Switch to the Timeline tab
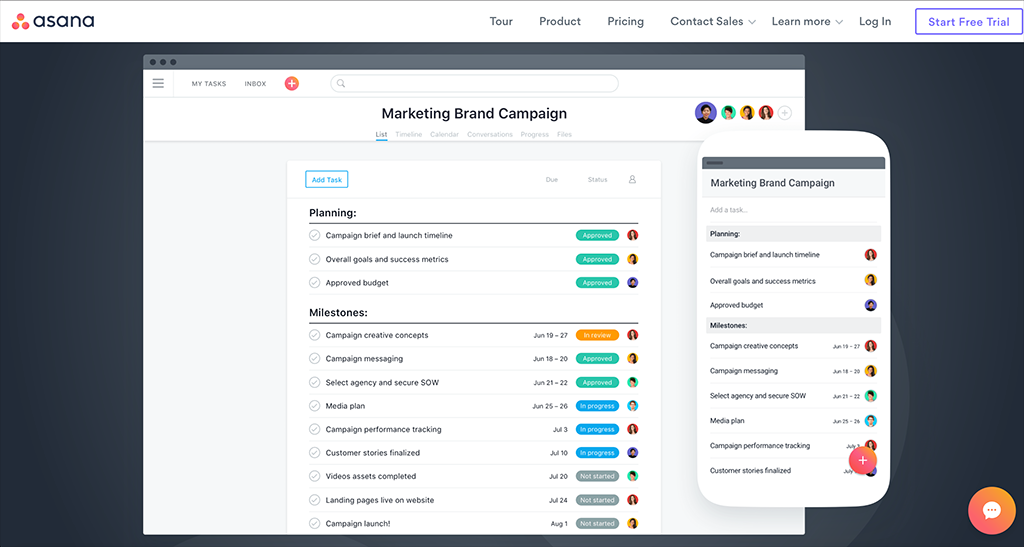 [408, 134]
